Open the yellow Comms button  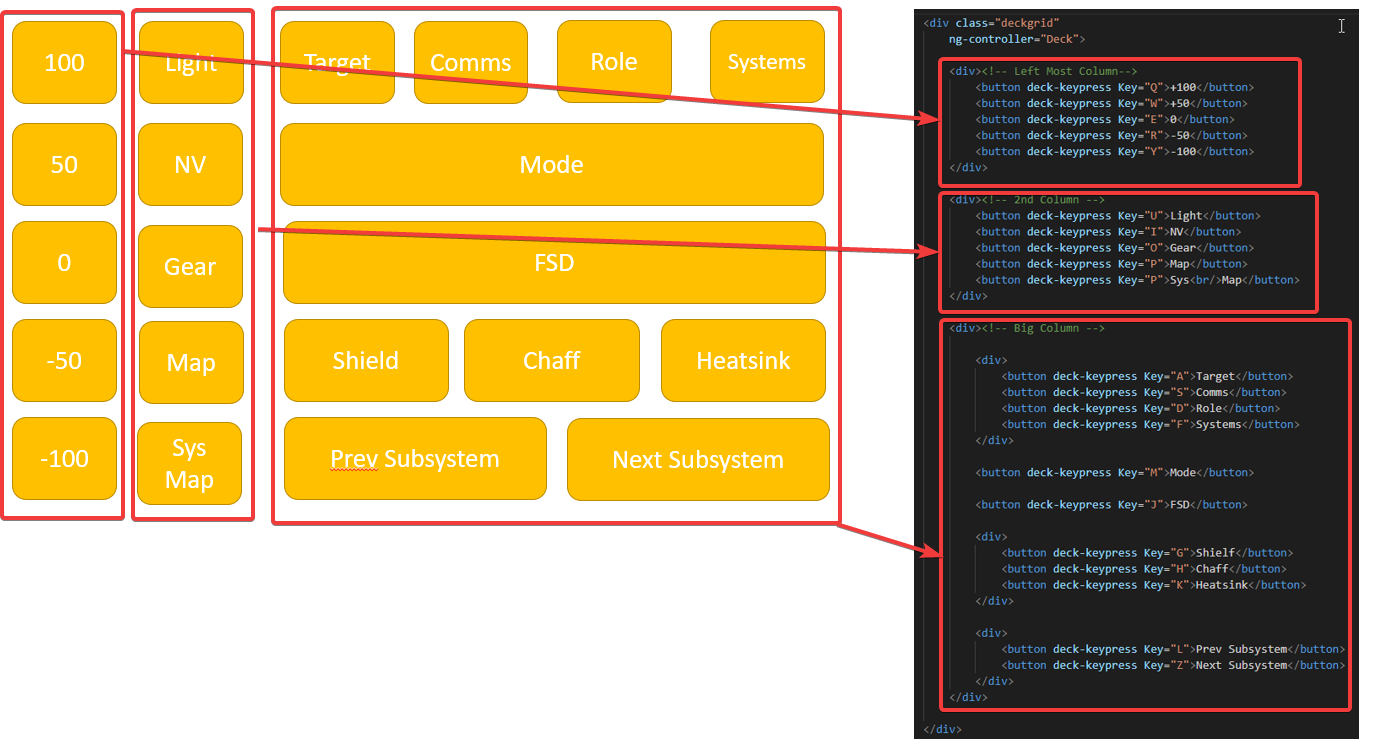pyautogui.click(x=470, y=62)
